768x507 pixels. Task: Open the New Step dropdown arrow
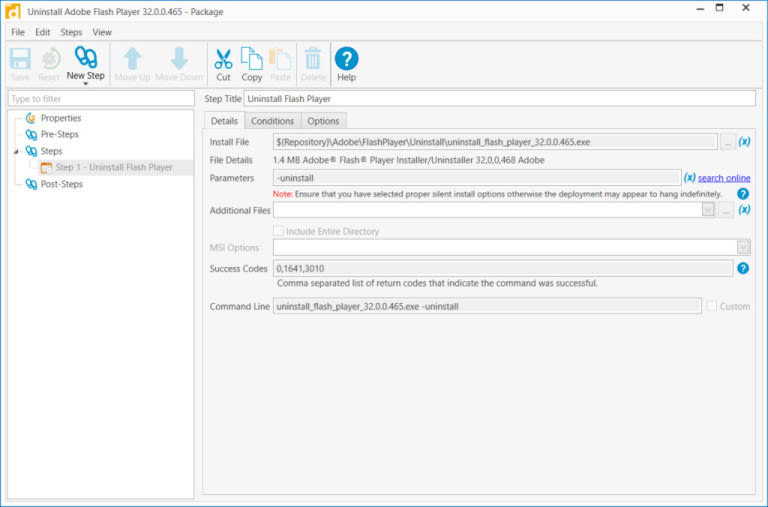(x=86, y=84)
